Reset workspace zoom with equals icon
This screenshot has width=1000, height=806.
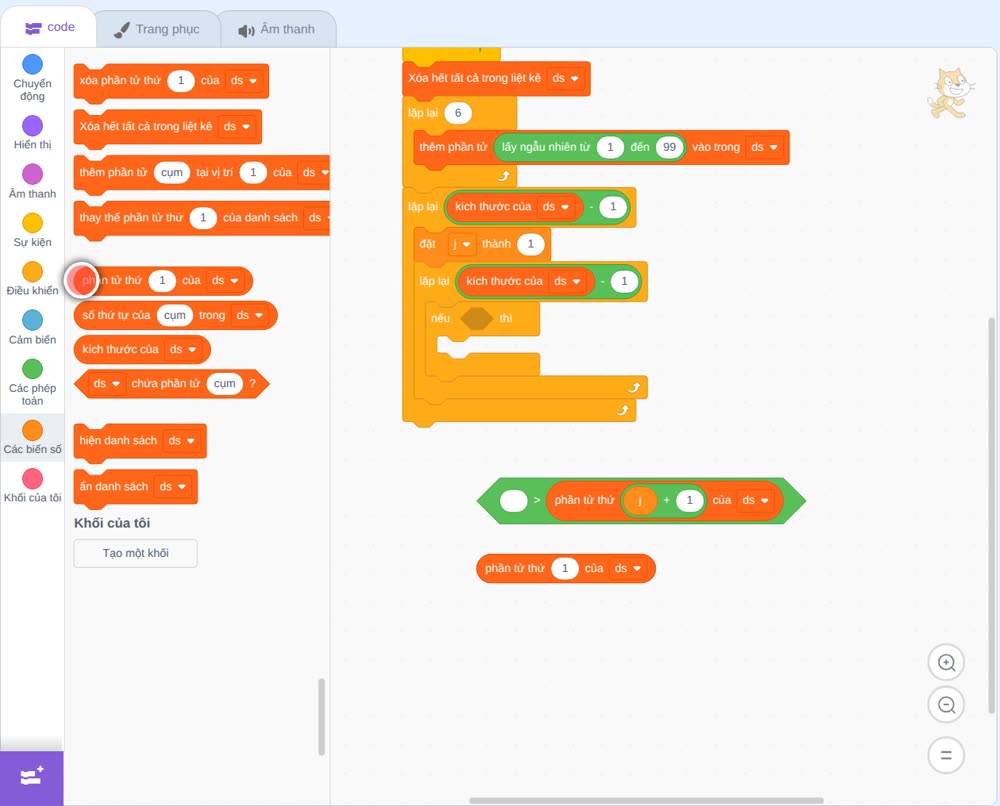pyautogui.click(x=946, y=755)
